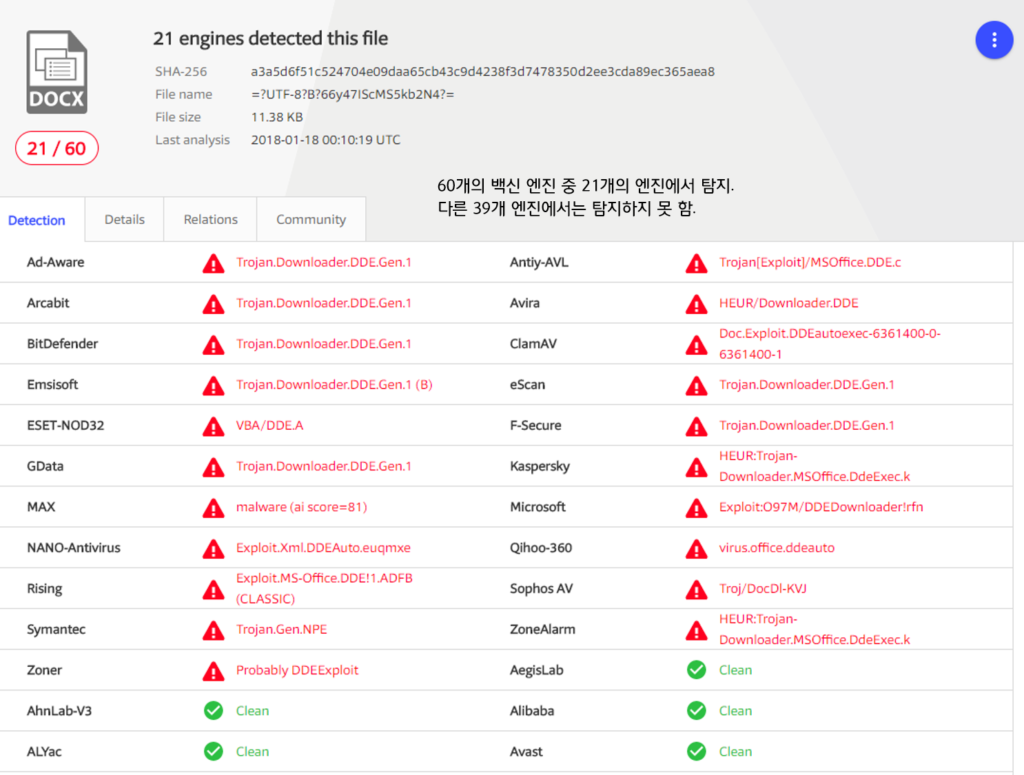Open the HEUR/Downloader.DDE result from Avira
The image size is (1024, 775).
(x=791, y=303)
